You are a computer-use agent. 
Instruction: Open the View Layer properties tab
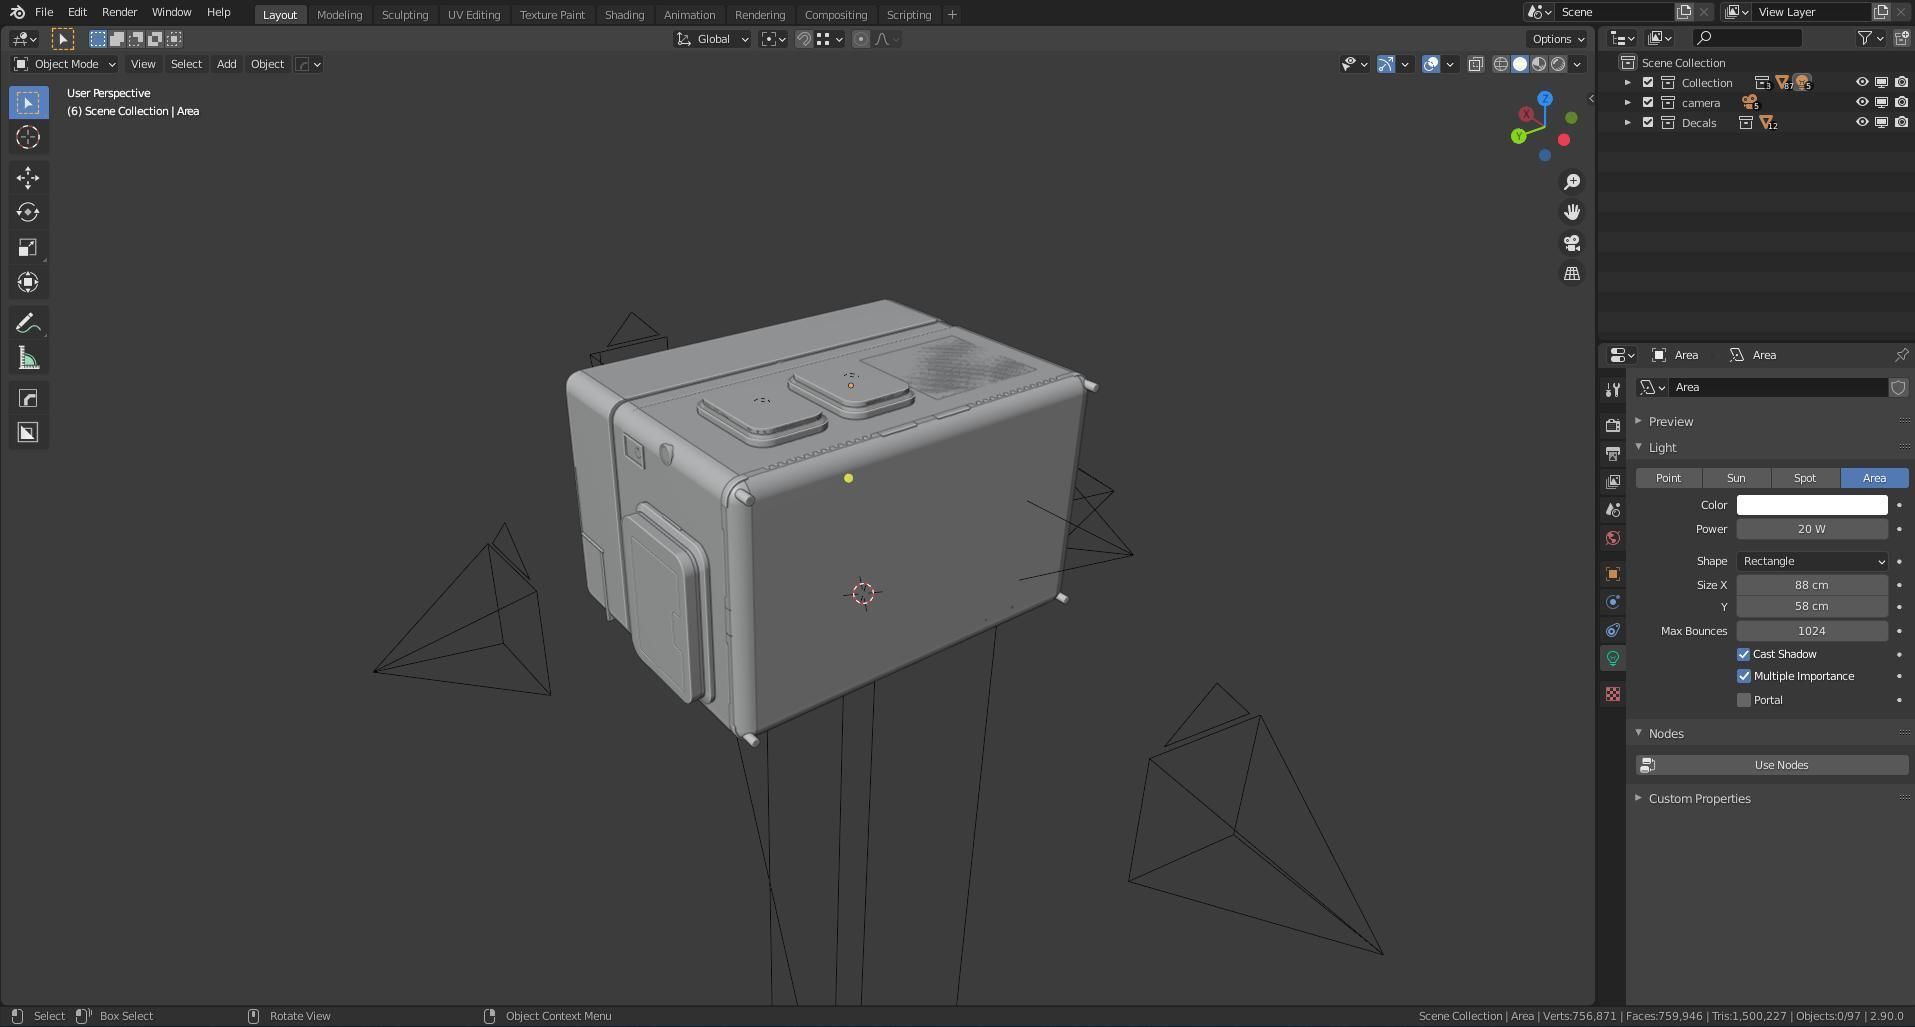(x=1612, y=481)
